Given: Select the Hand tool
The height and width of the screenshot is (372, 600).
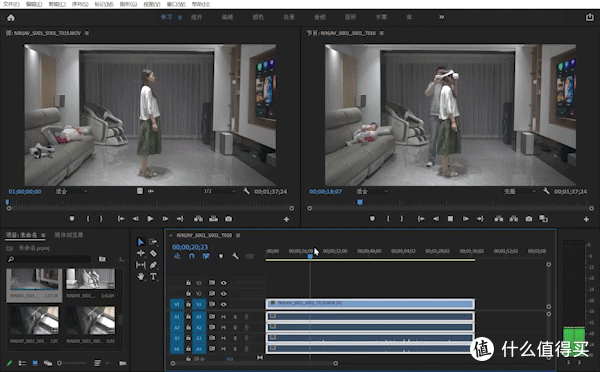Looking at the screenshot, I should (140, 276).
